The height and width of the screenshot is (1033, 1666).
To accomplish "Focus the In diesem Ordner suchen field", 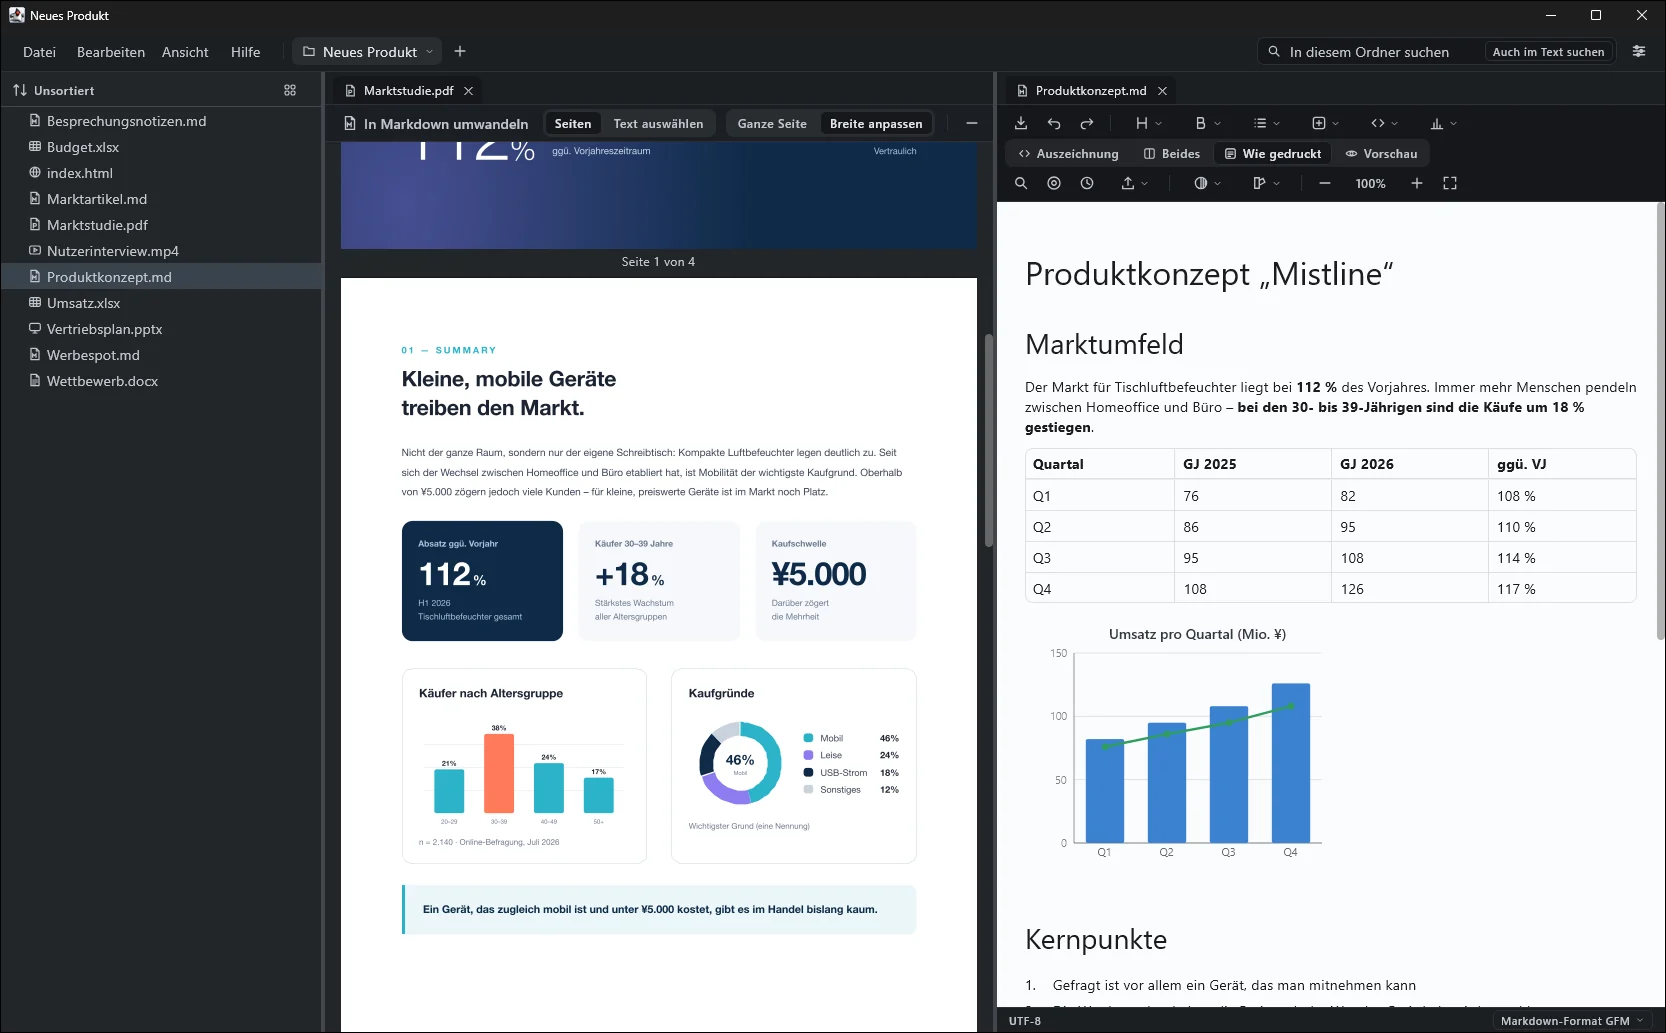I will (1369, 52).
